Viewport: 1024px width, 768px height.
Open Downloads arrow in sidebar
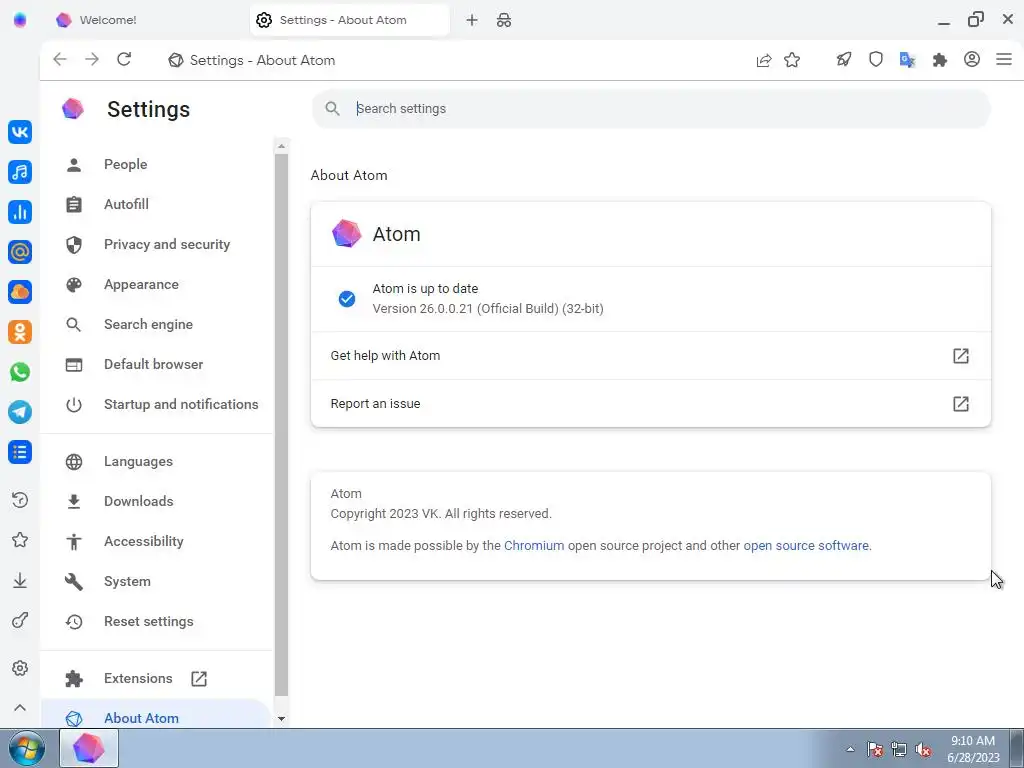(20, 580)
